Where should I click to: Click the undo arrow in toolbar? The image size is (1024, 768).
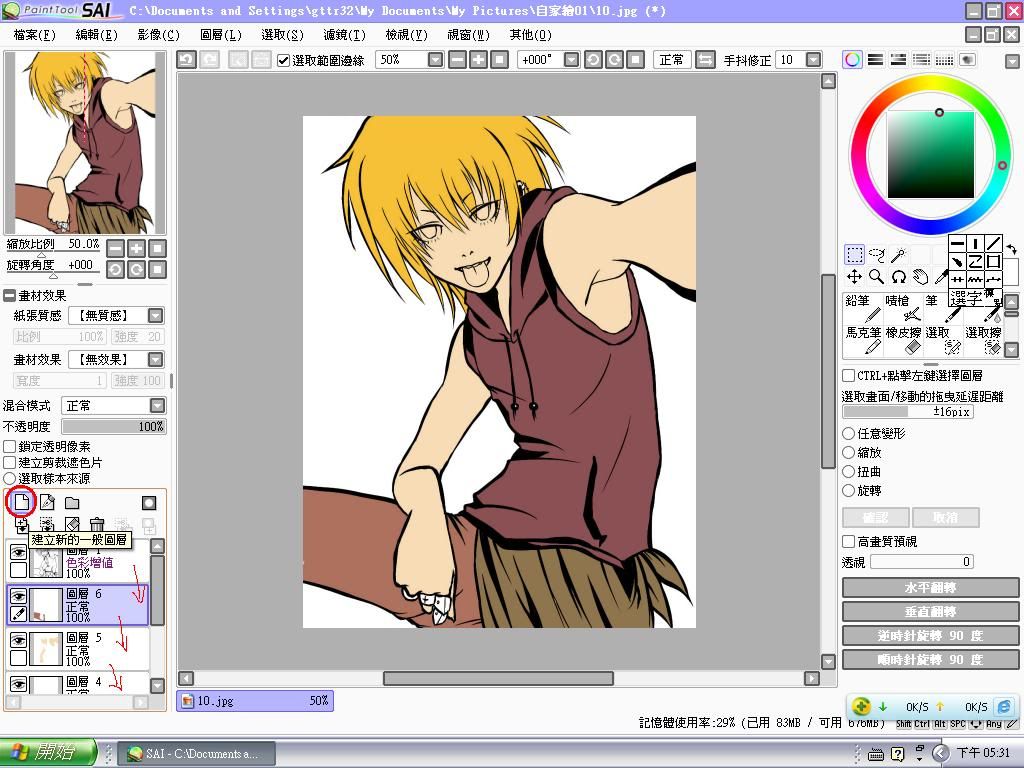[186, 60]
